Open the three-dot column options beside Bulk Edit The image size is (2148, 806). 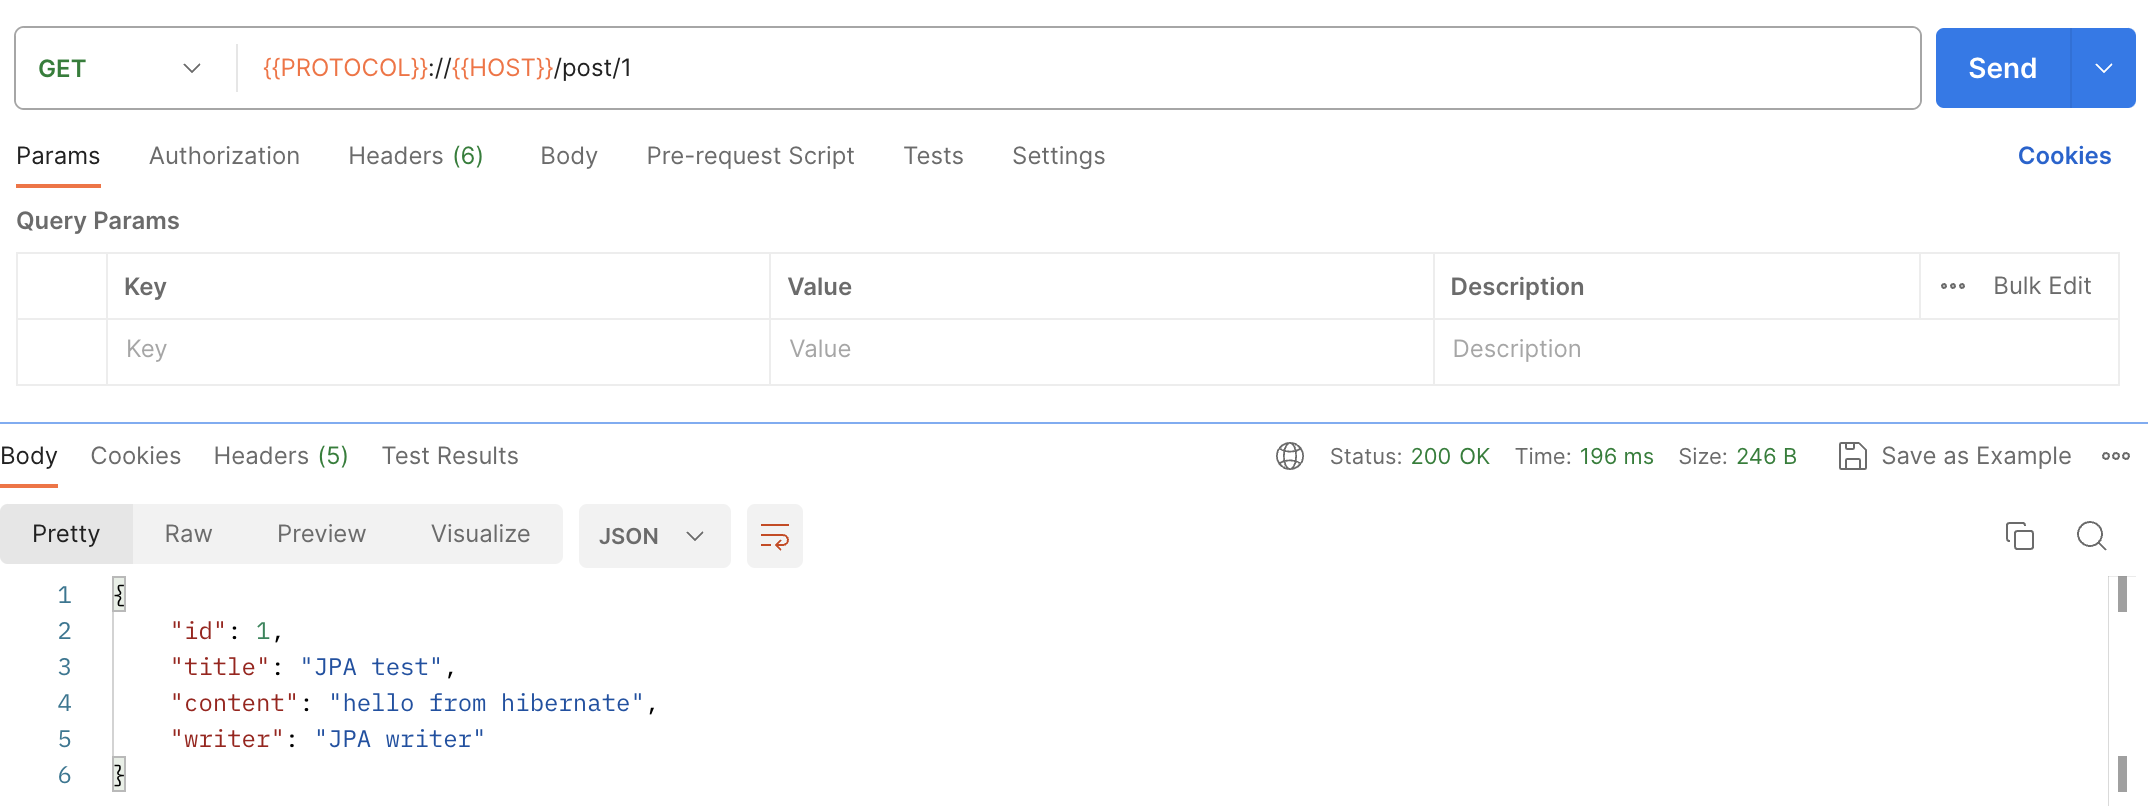pyautogui.click(x=1953, y=287)
